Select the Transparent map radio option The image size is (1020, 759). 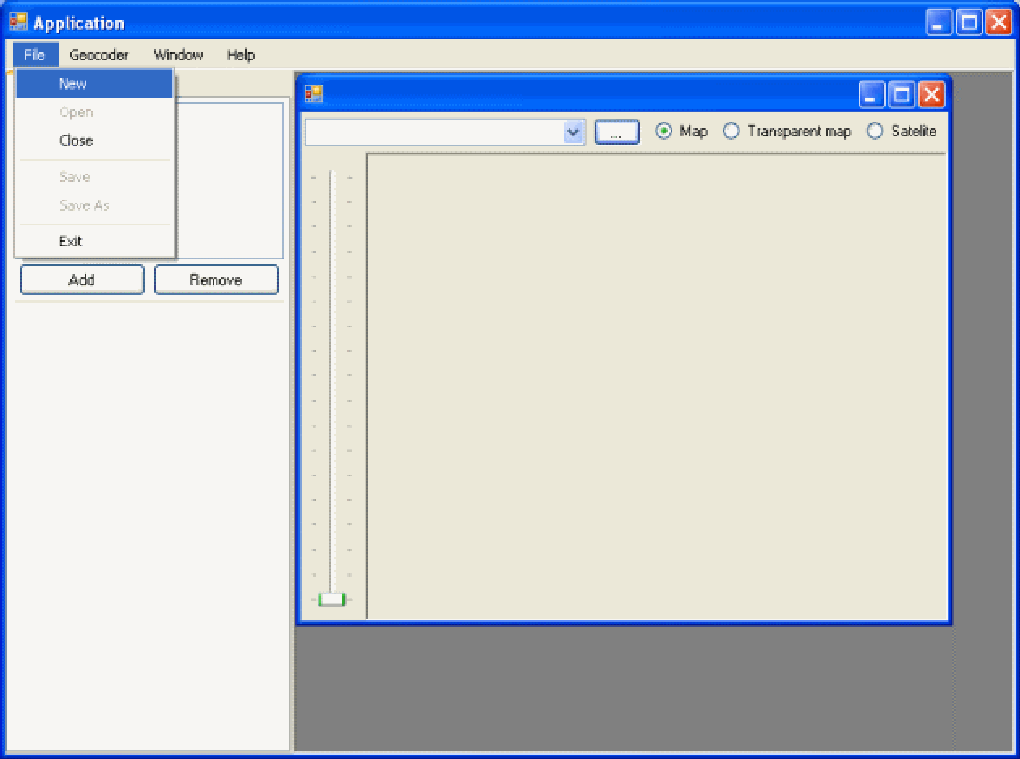731,131
